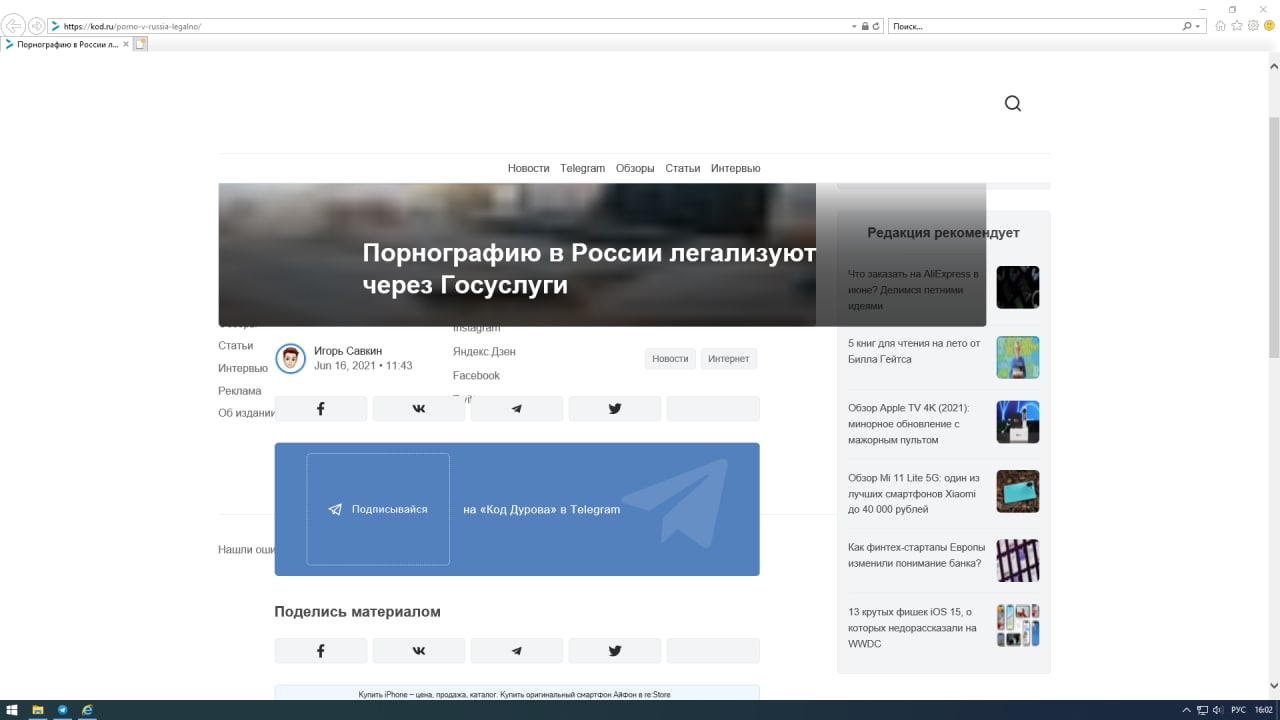
Task: Open article Обзор Apple TV 4K (2021)
Action: pyautogui.click(x=908, y=424)
